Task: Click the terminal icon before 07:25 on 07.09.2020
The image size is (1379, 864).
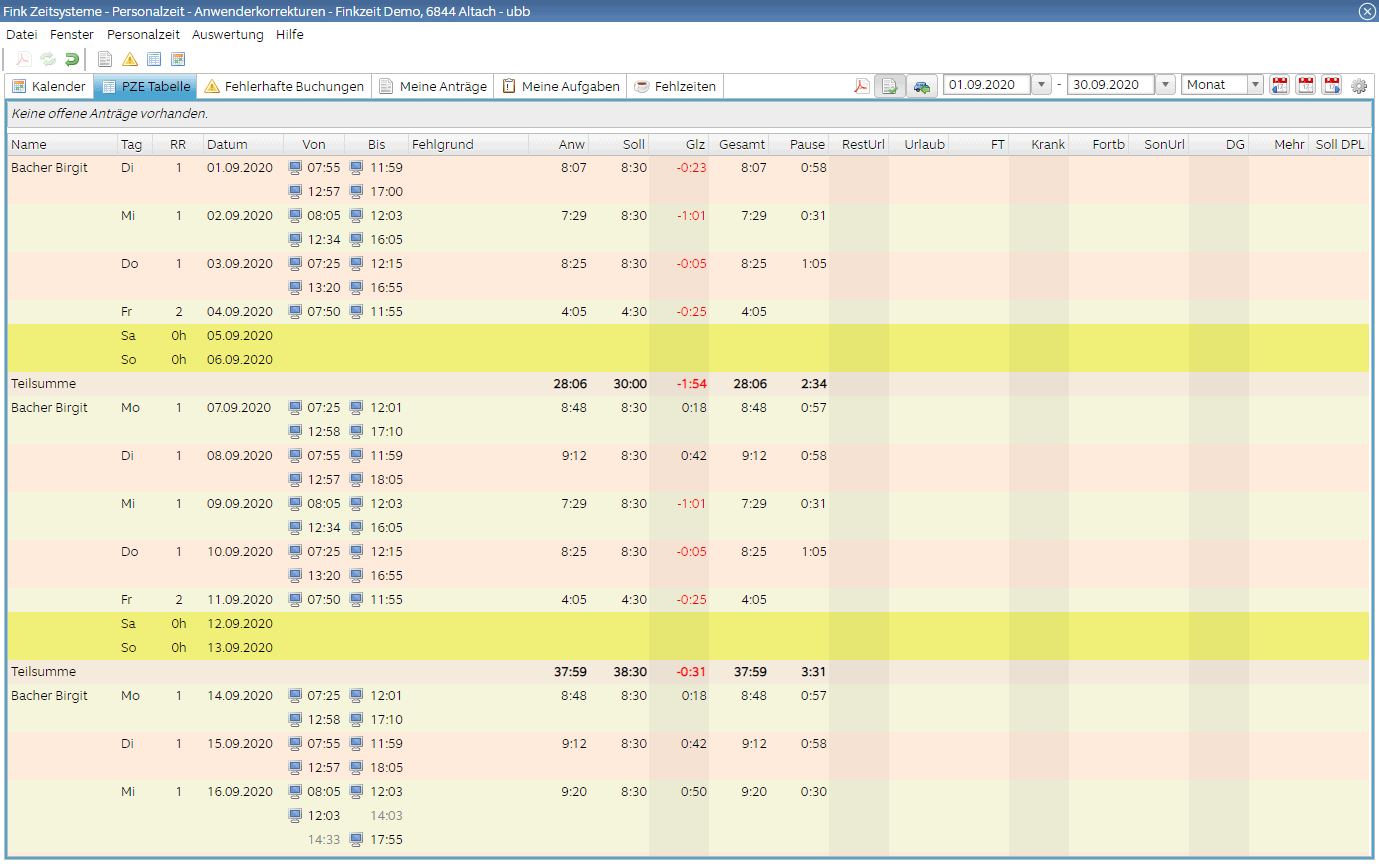Action: (295, 408)
